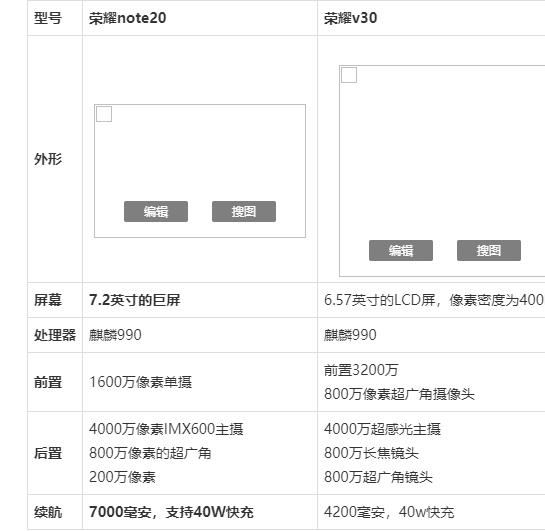The image size is (545, 531).
Task: Click the 800万长焦镜头 line
Action: coord(371,453)
